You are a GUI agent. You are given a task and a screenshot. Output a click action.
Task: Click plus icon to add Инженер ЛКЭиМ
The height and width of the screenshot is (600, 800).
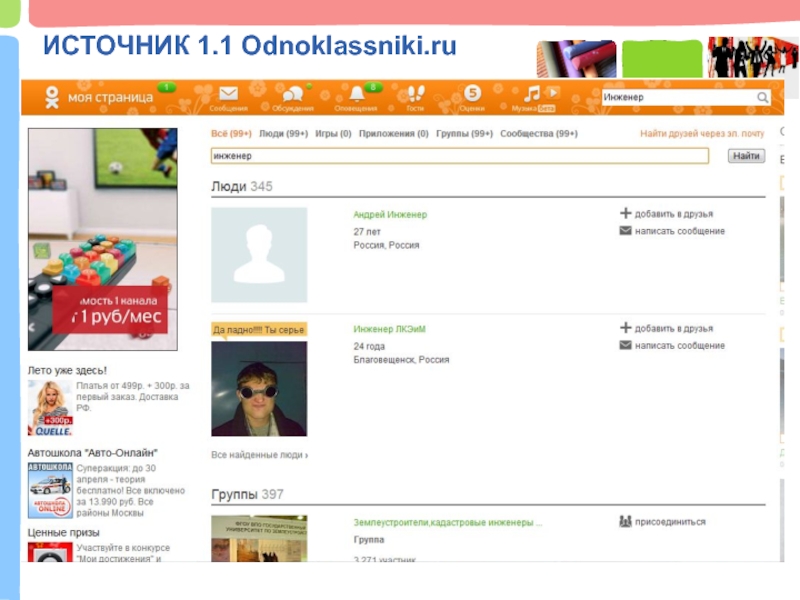(x=626, y=328)
